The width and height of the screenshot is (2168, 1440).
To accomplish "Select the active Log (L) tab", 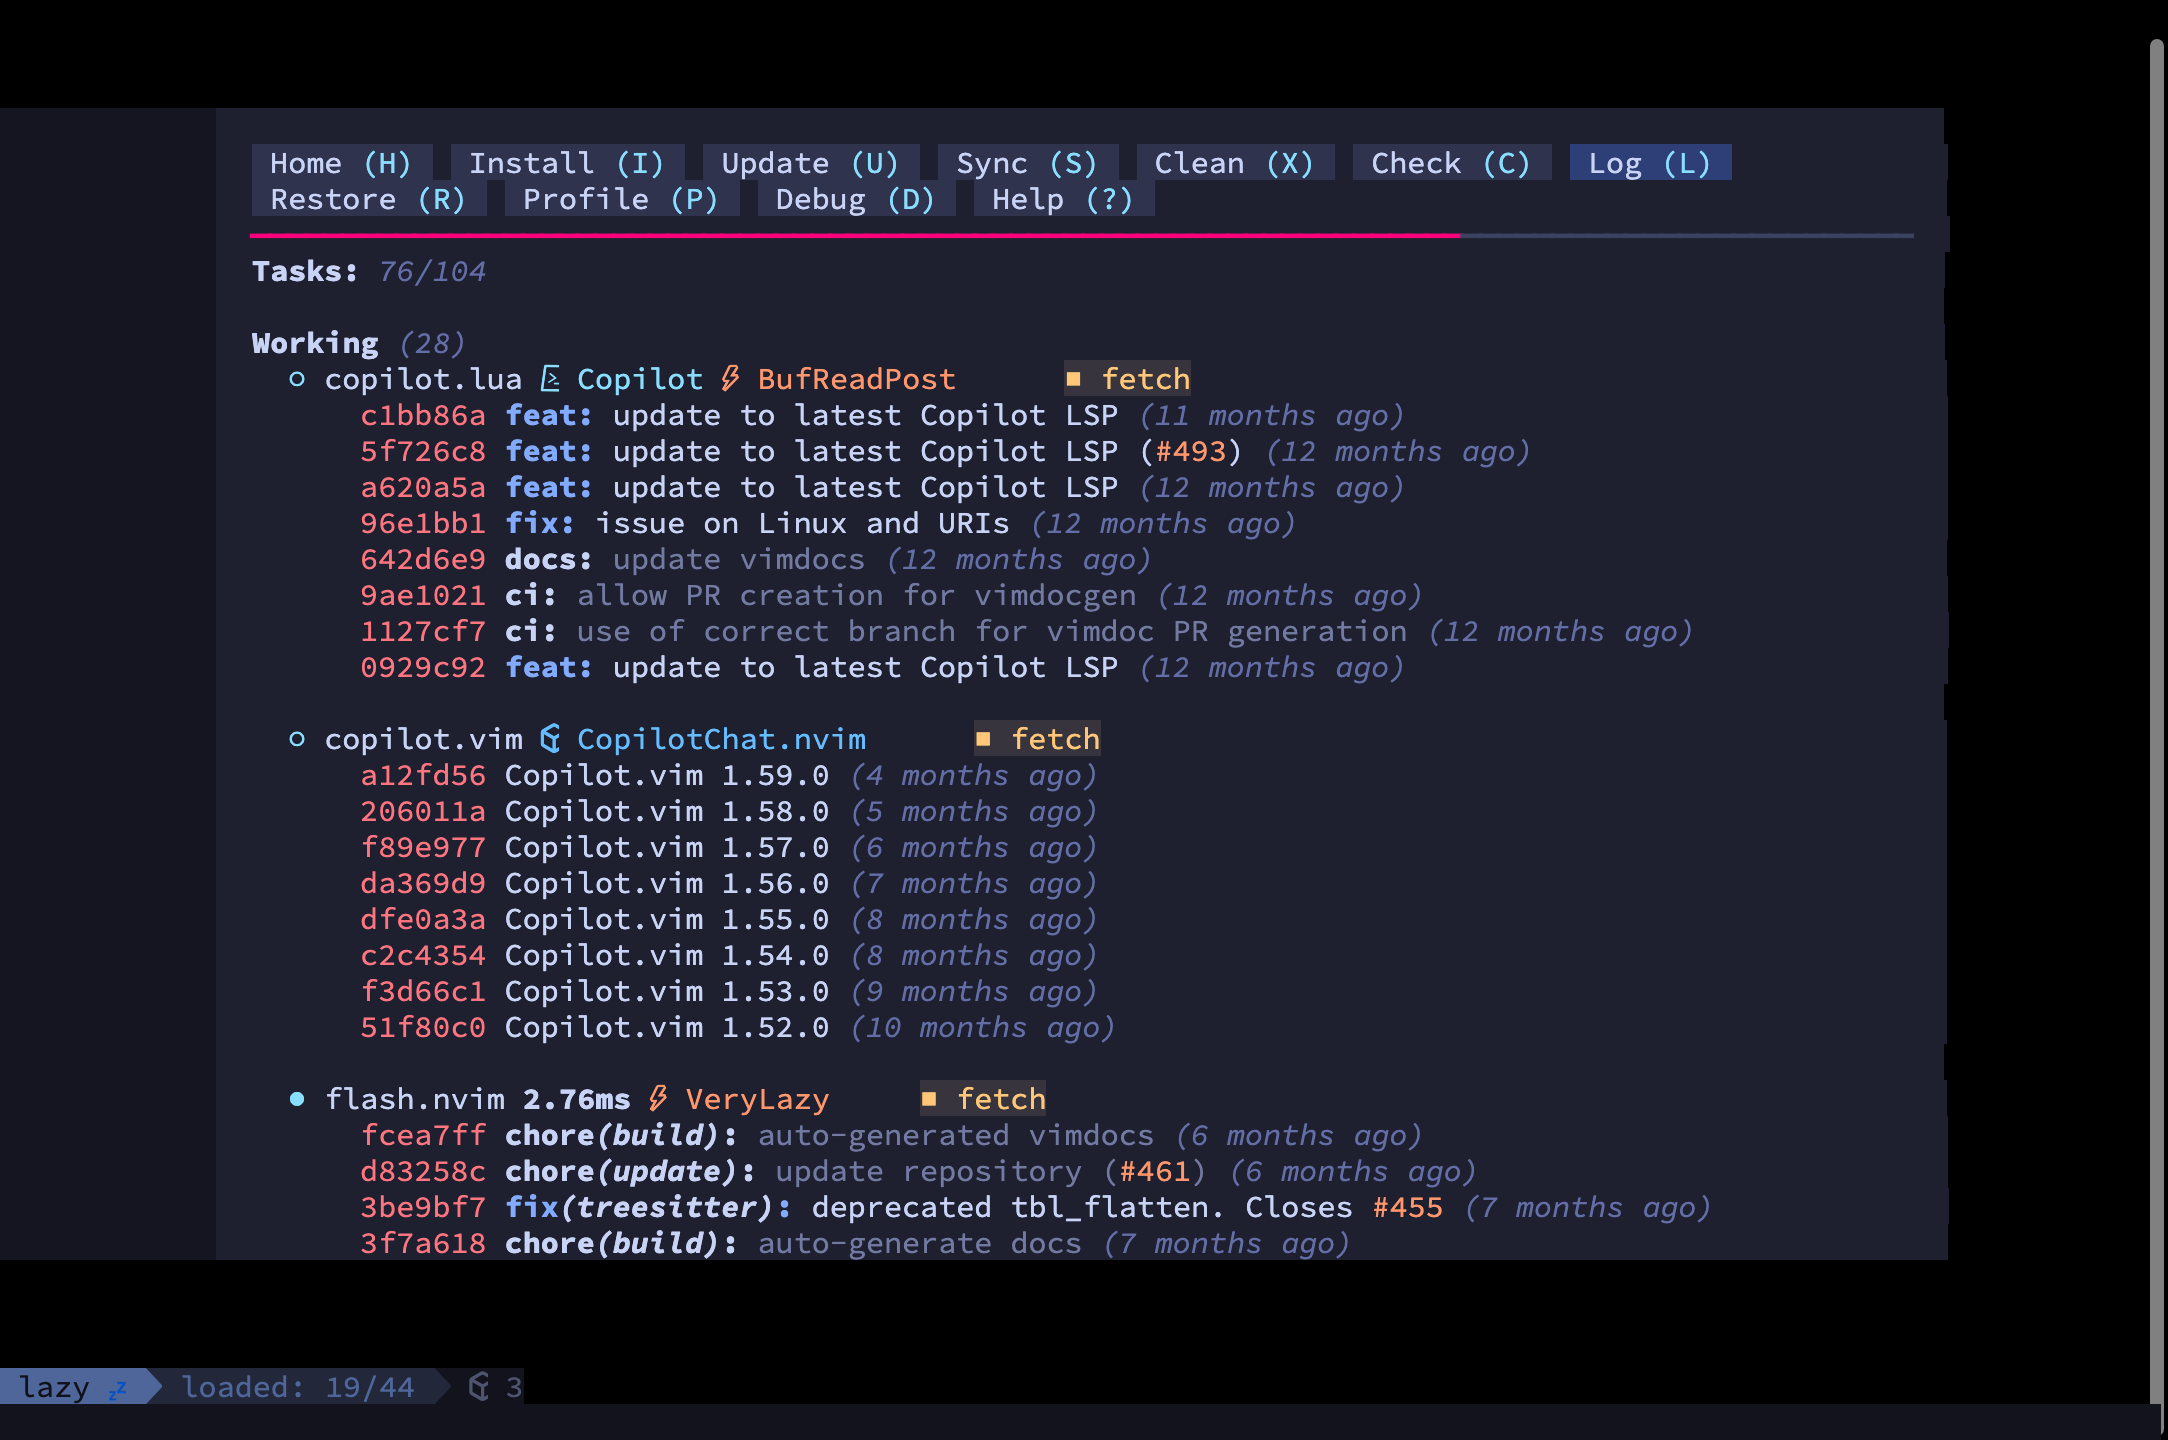I will pos(1650,163).
